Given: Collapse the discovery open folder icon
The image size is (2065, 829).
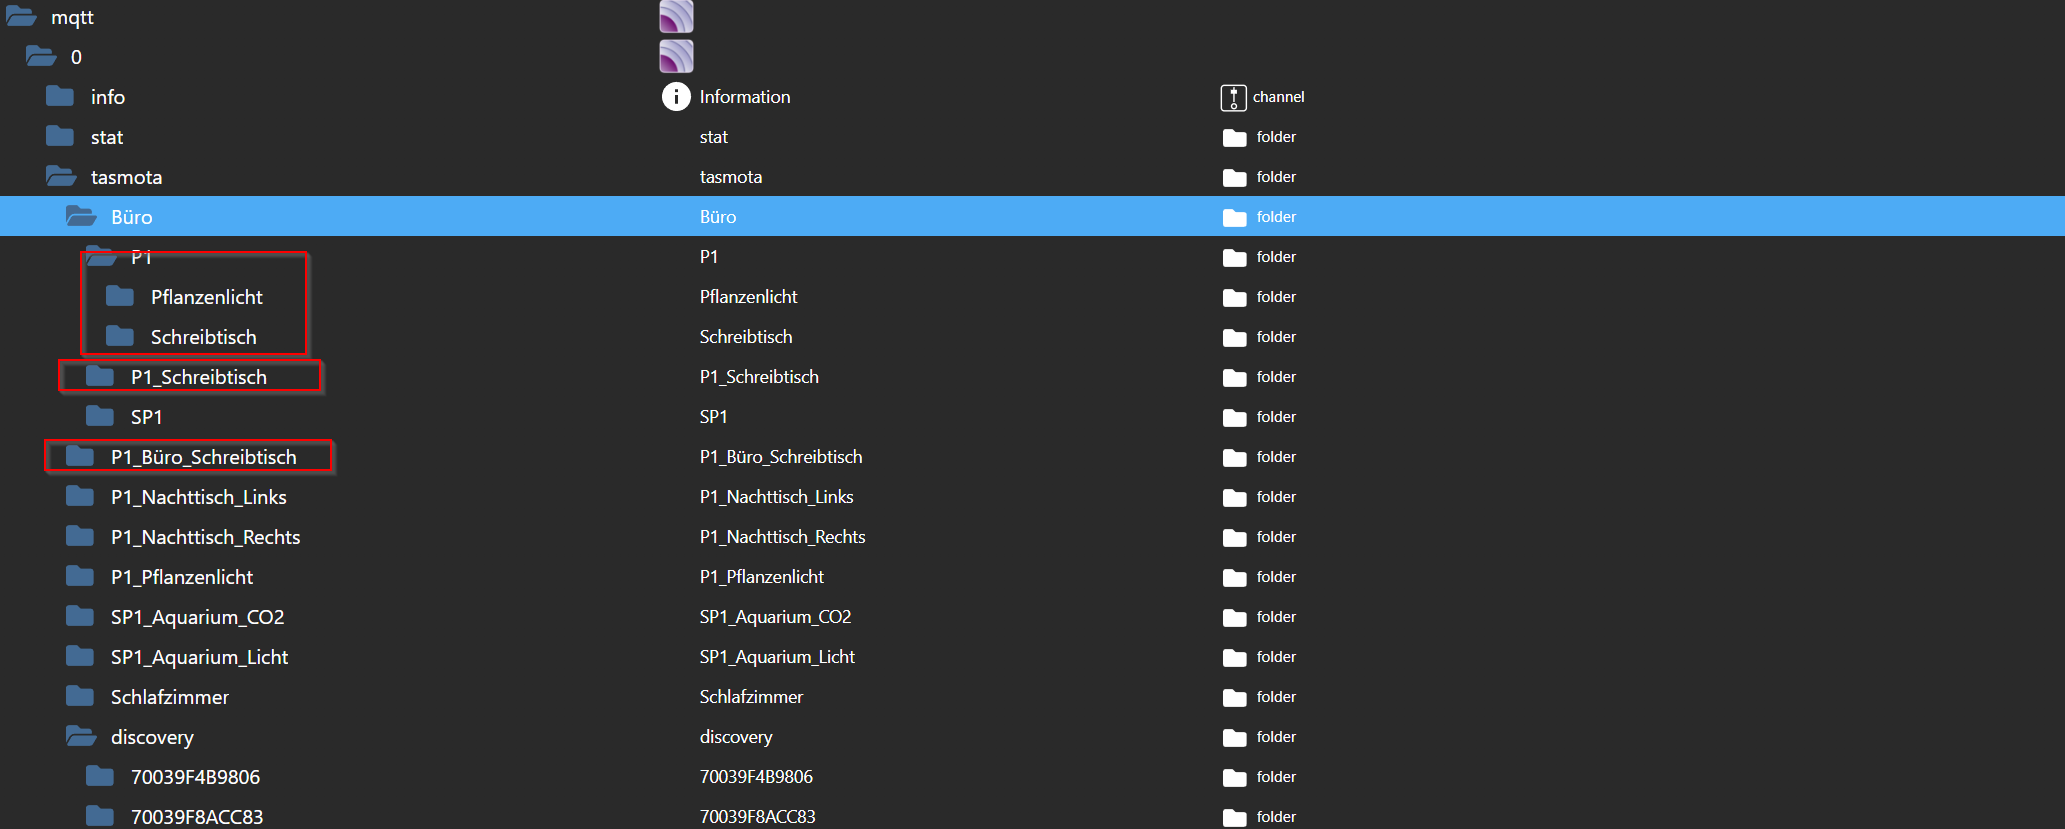Looking at the screenshot, I should pyautogui.click(x=81, y=736).
